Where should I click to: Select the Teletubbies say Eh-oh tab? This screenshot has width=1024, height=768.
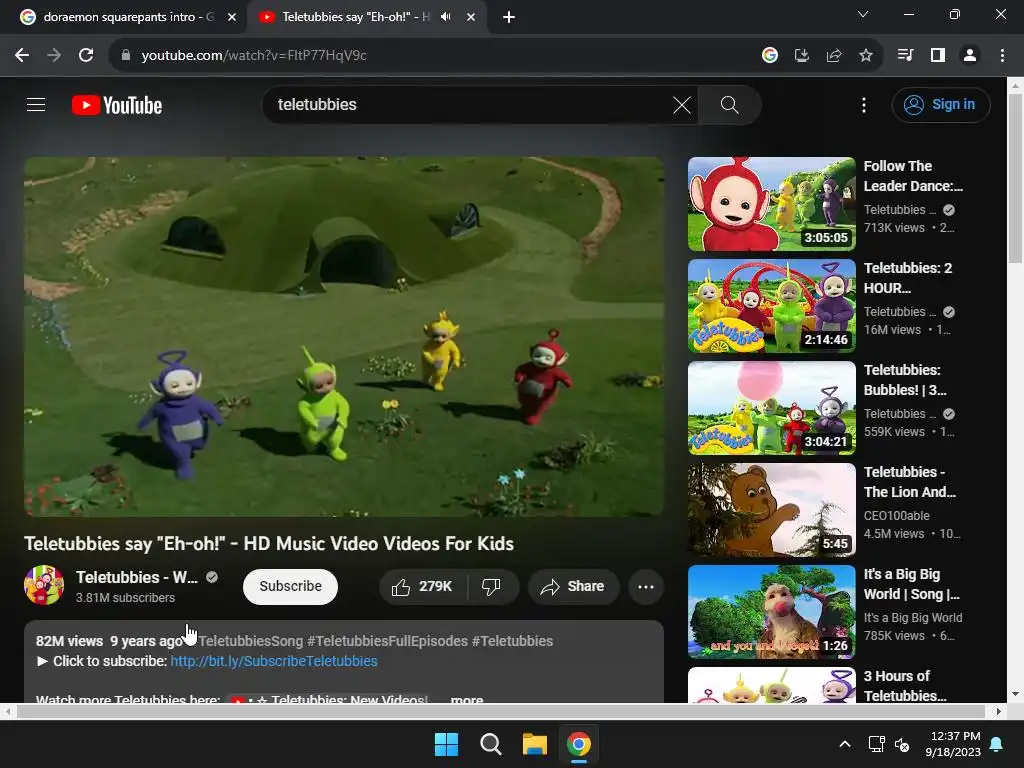pyautogui.click(x=356, y=17)
